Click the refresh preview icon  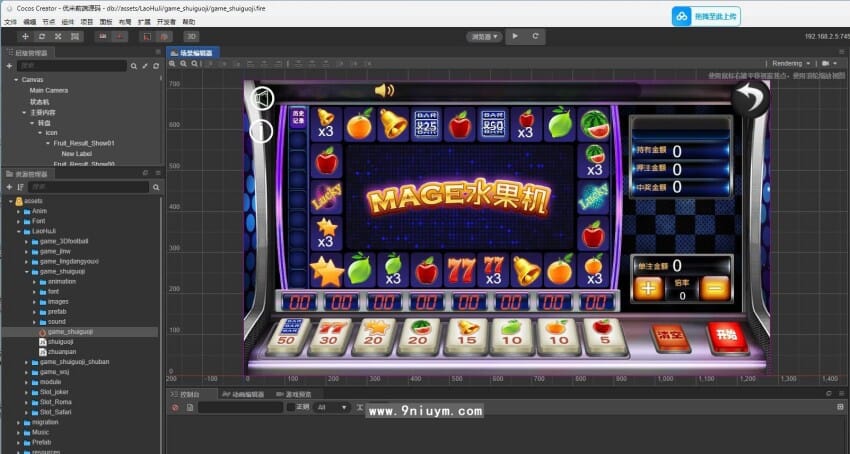(535, 36)
